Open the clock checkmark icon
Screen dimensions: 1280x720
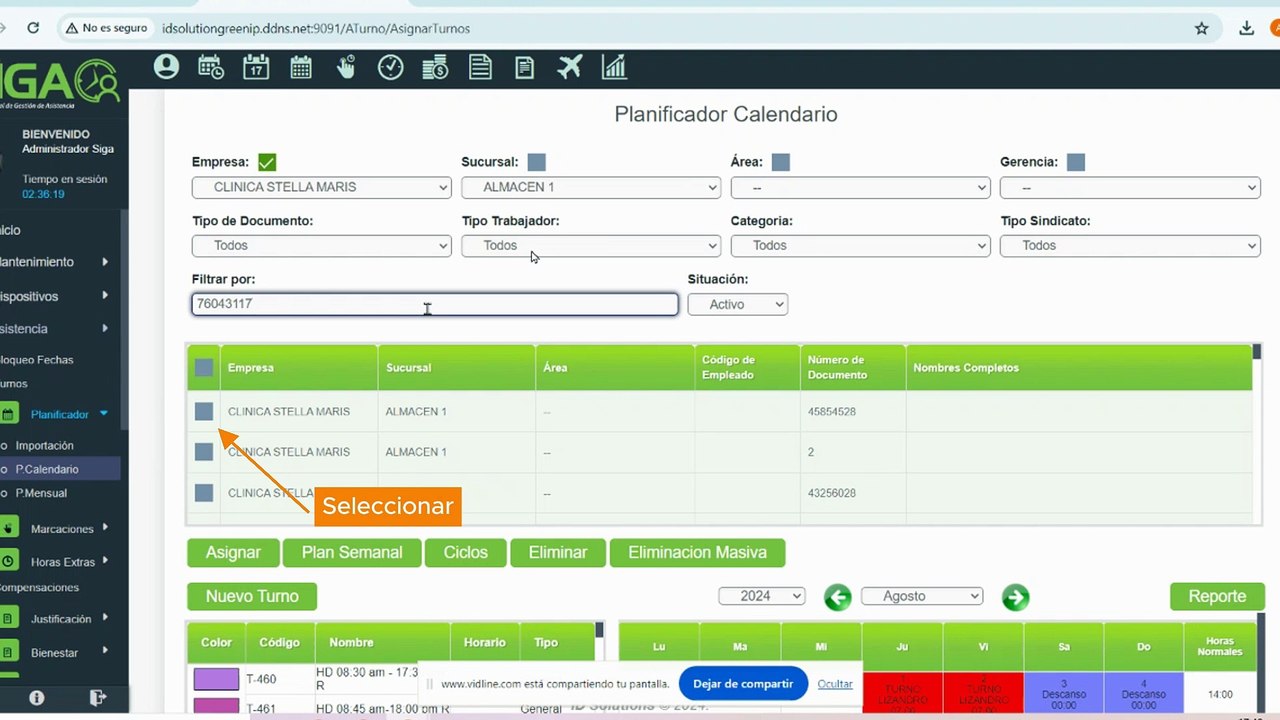pyautogui.click(x=390, y=67)
